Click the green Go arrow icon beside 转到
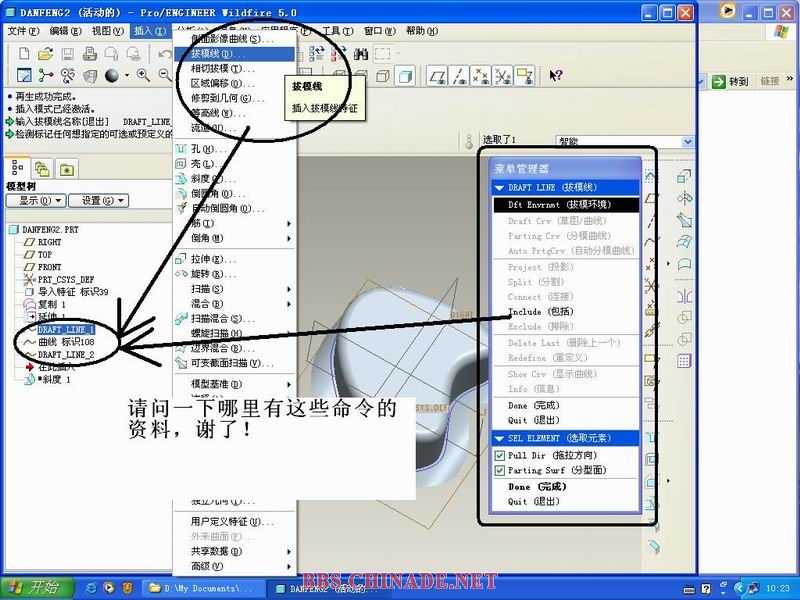This screenshot has width=800, height=600. click(x=719, y=81)
